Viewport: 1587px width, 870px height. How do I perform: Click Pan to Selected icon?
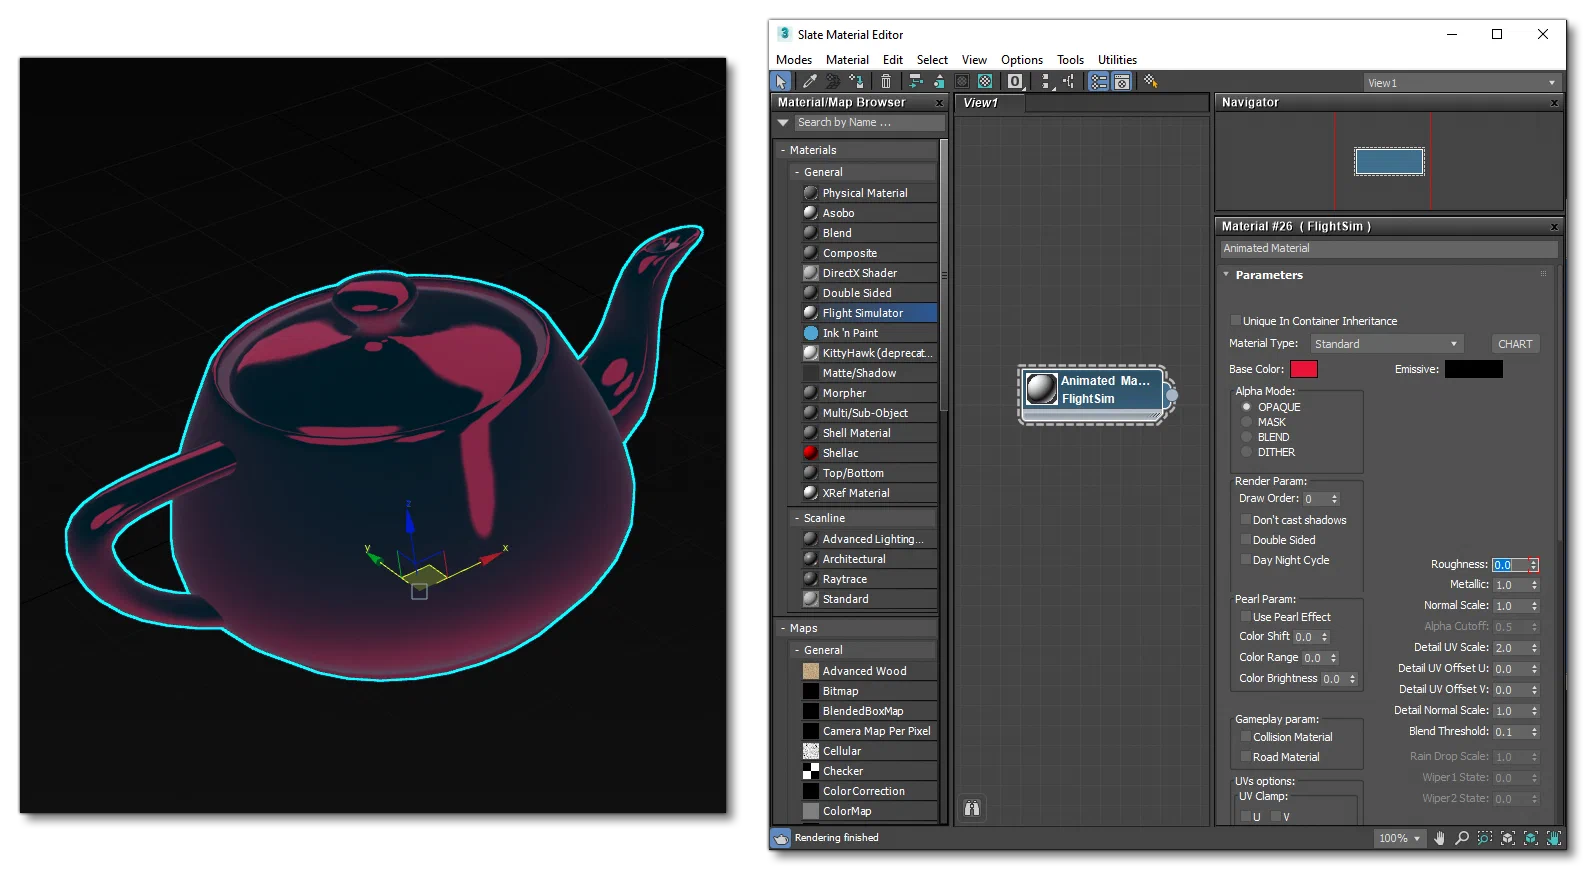1554,838
